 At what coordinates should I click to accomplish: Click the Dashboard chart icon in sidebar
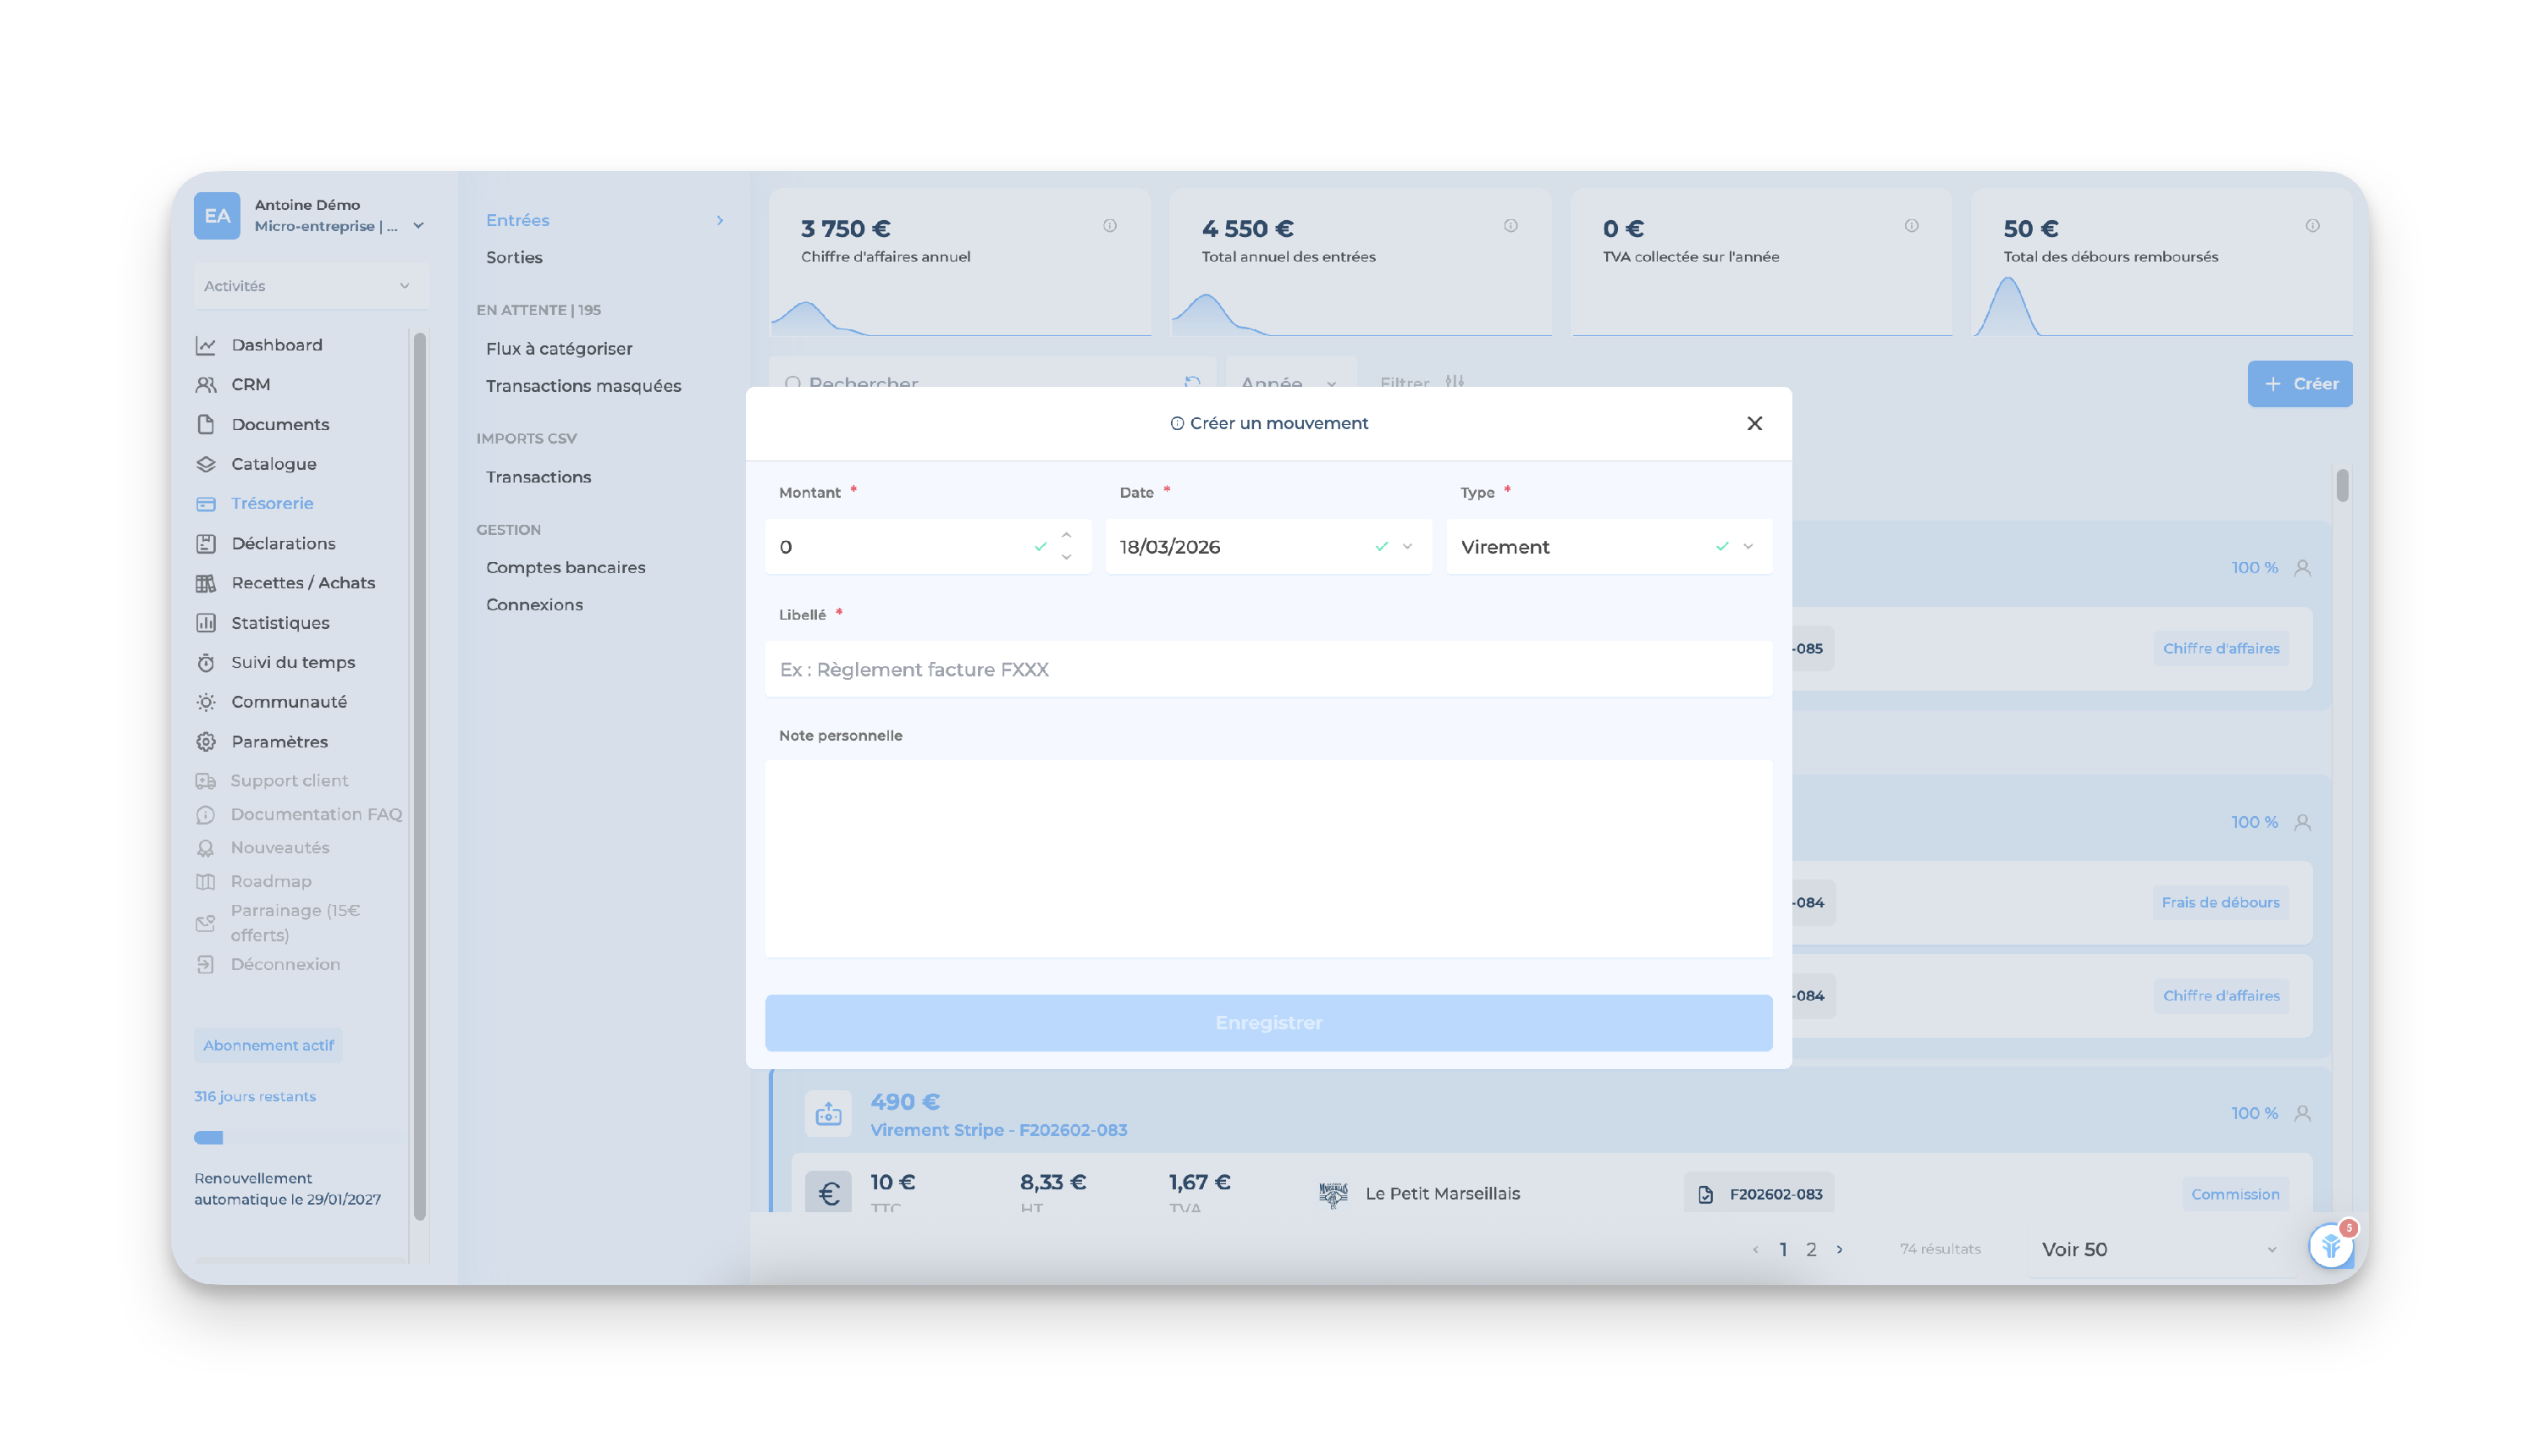[x=206, y=345]
